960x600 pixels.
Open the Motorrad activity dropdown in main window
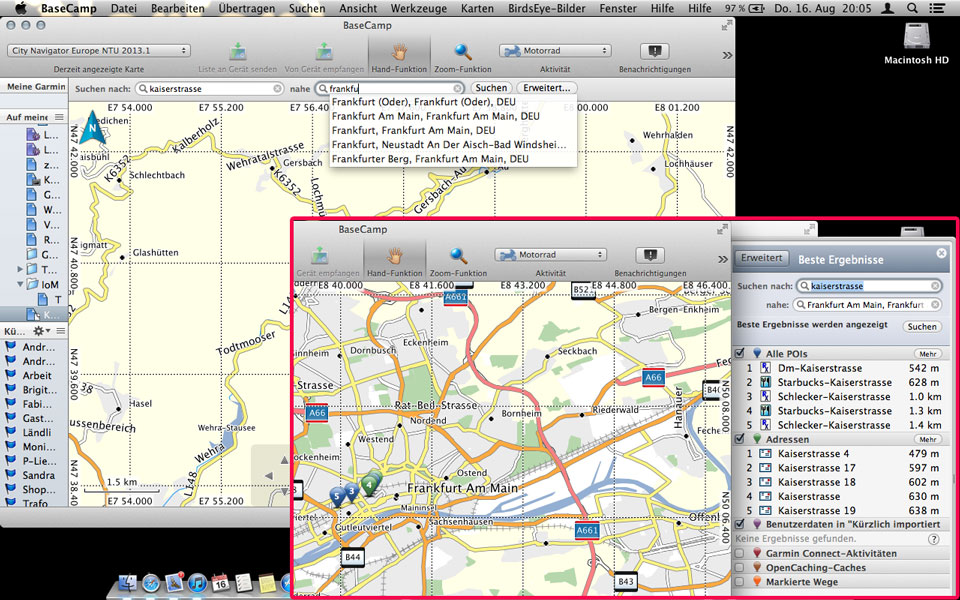pos(555,51)
